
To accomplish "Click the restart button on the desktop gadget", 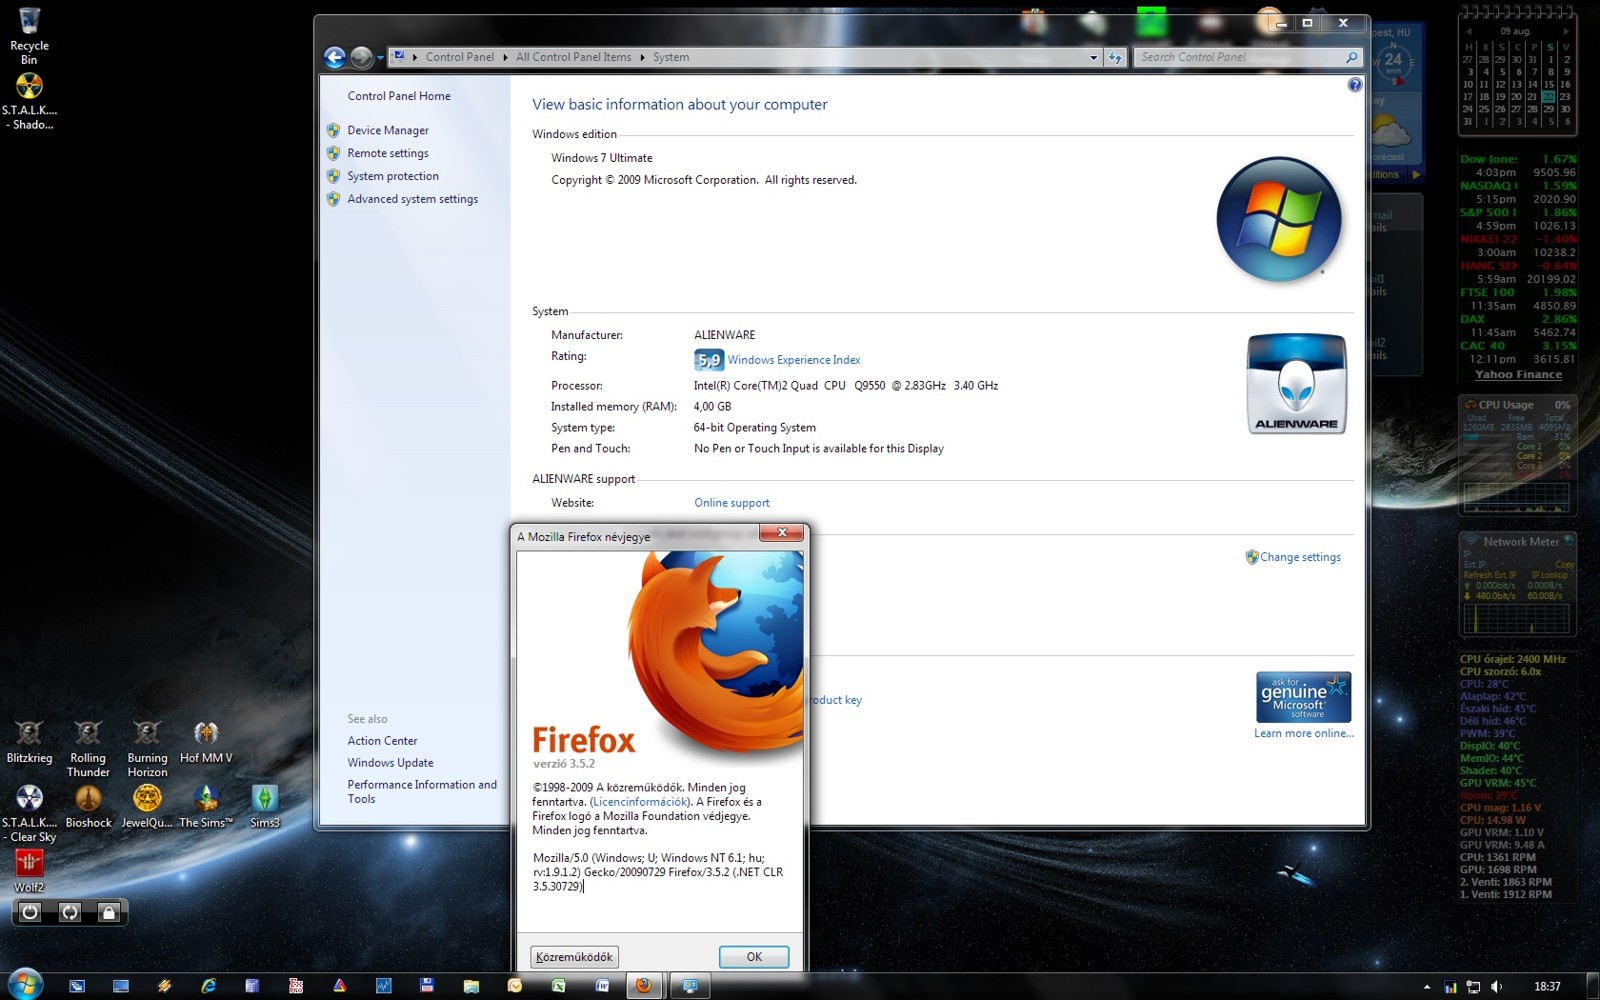I will 69,912.
